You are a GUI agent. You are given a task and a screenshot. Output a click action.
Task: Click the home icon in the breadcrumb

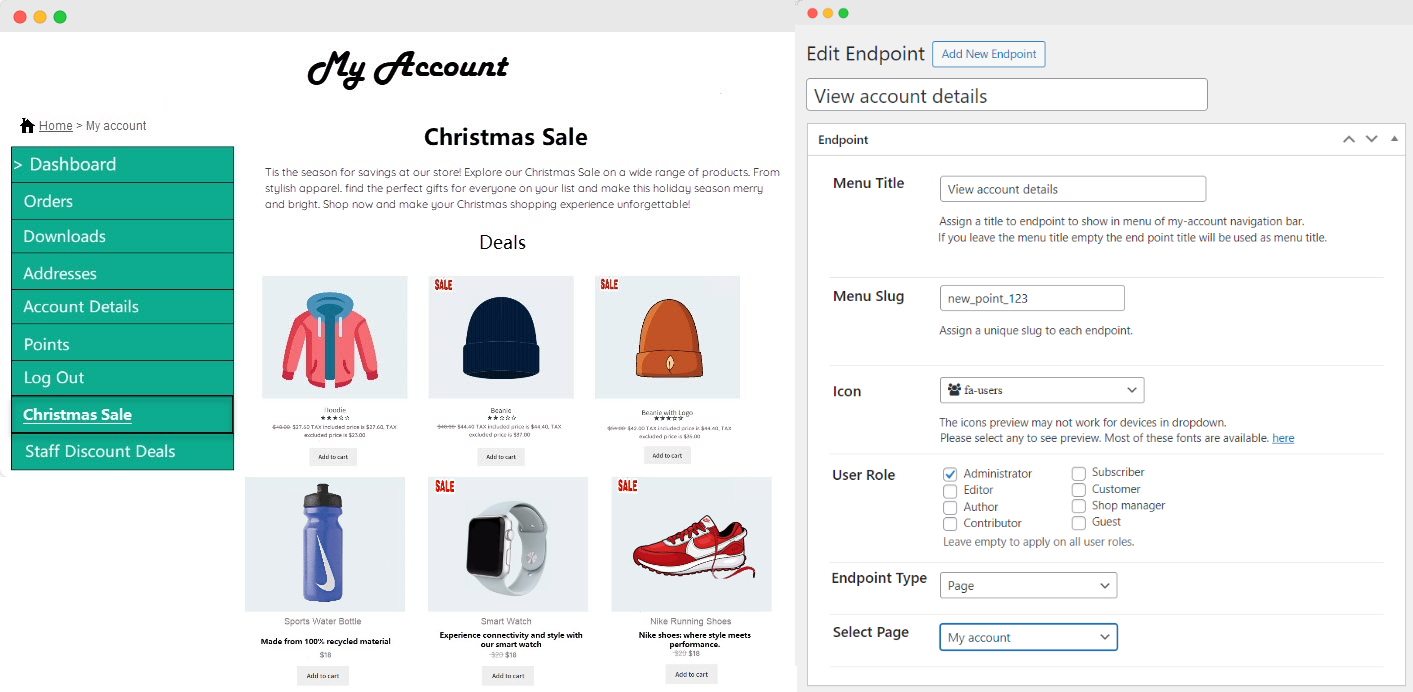pos(27,125)
